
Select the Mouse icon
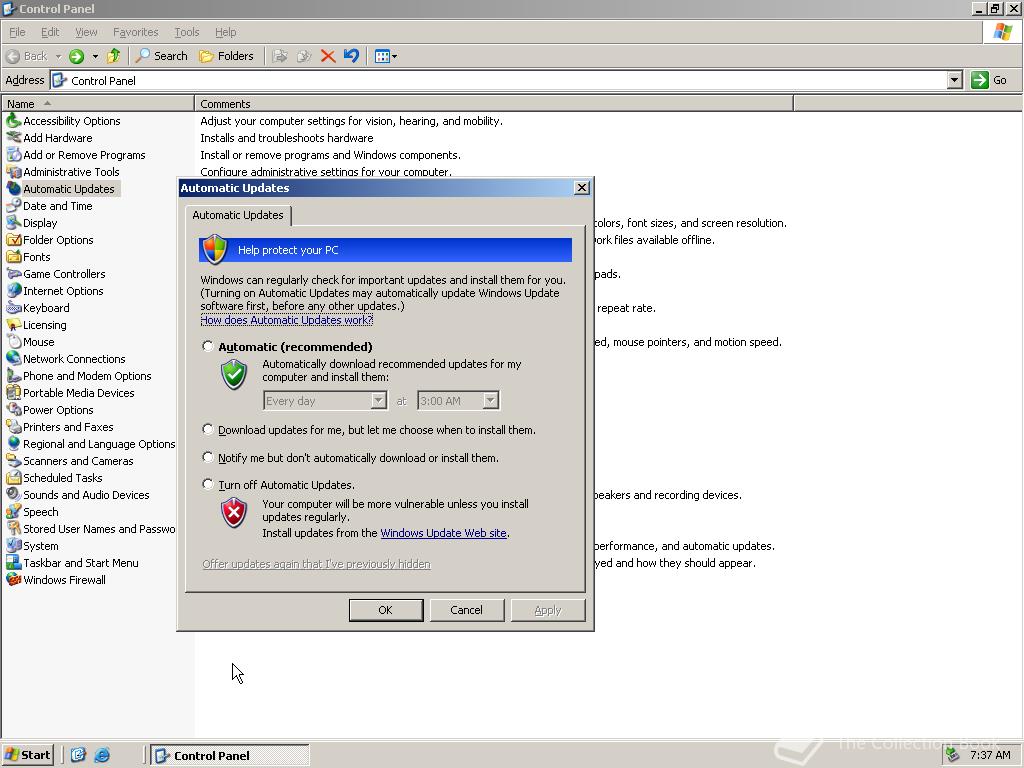click(x=13, y=342)
